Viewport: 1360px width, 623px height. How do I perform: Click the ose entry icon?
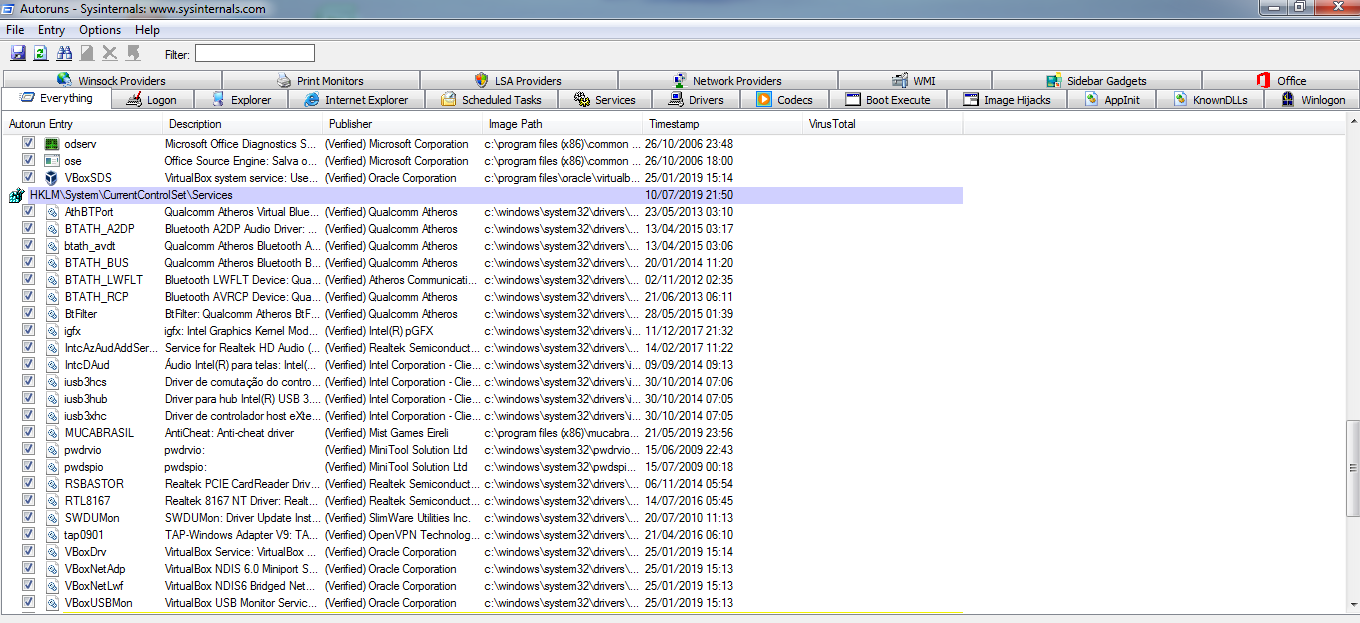pos(52,161)
